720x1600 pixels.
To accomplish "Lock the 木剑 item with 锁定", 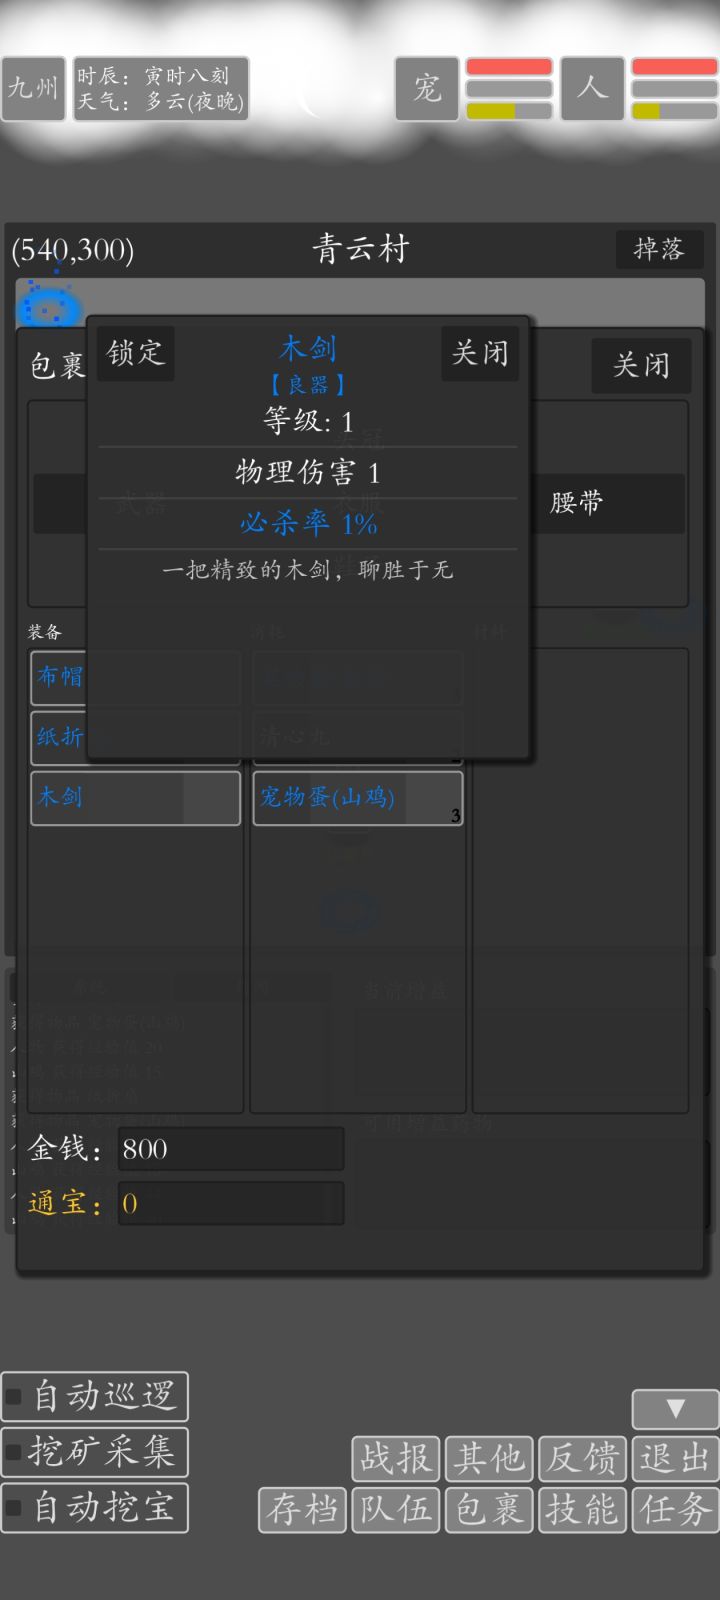I will (135, 353).
